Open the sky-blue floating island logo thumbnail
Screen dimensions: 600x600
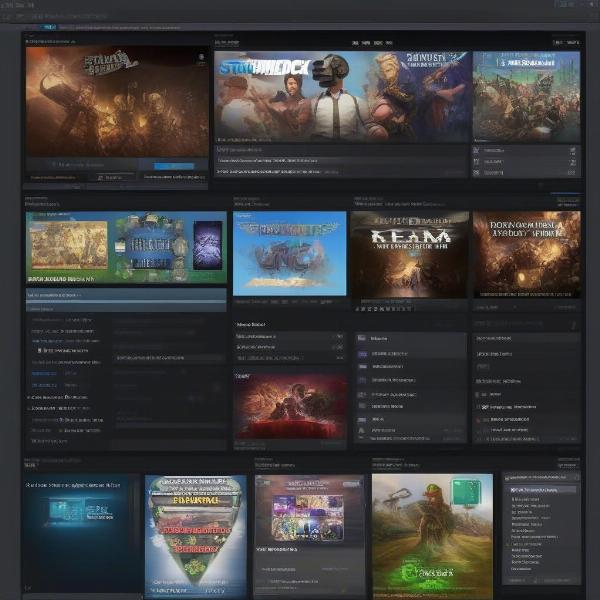click(290, 254)
